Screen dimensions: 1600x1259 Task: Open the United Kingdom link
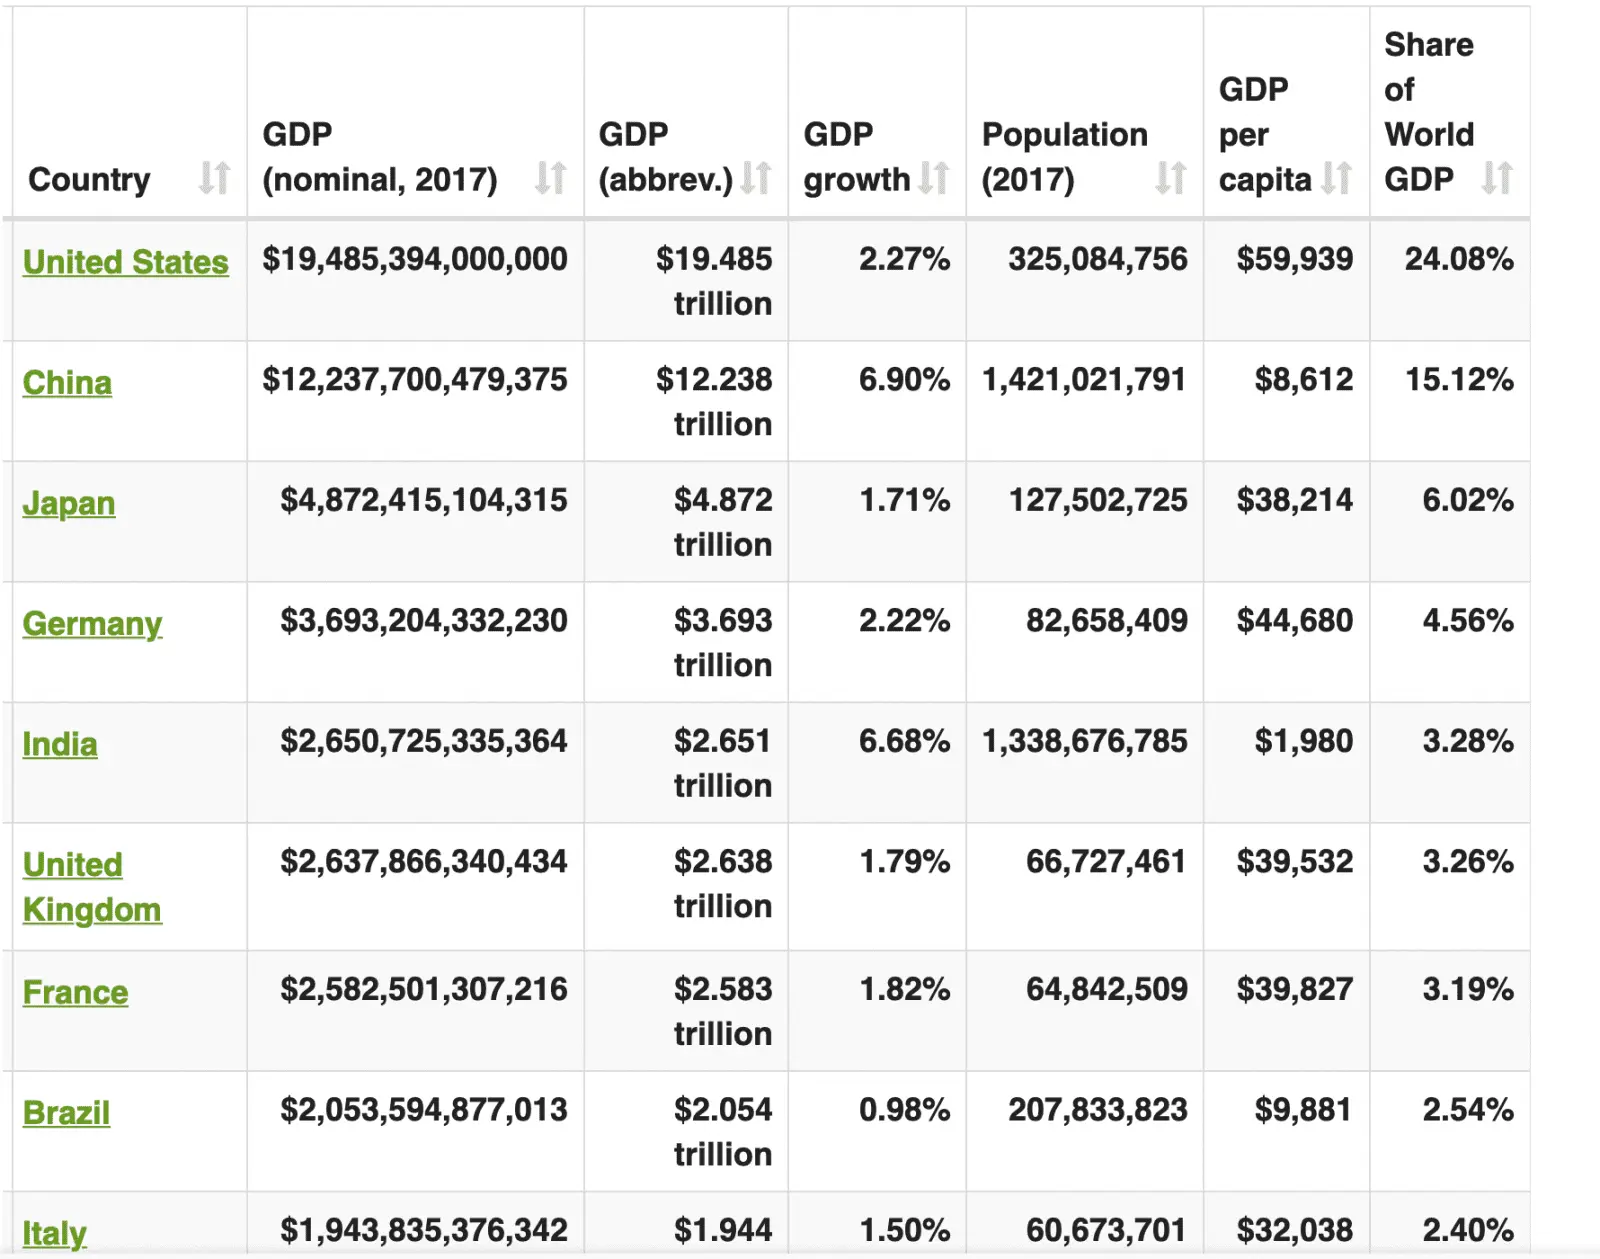(x=92, y=887)
